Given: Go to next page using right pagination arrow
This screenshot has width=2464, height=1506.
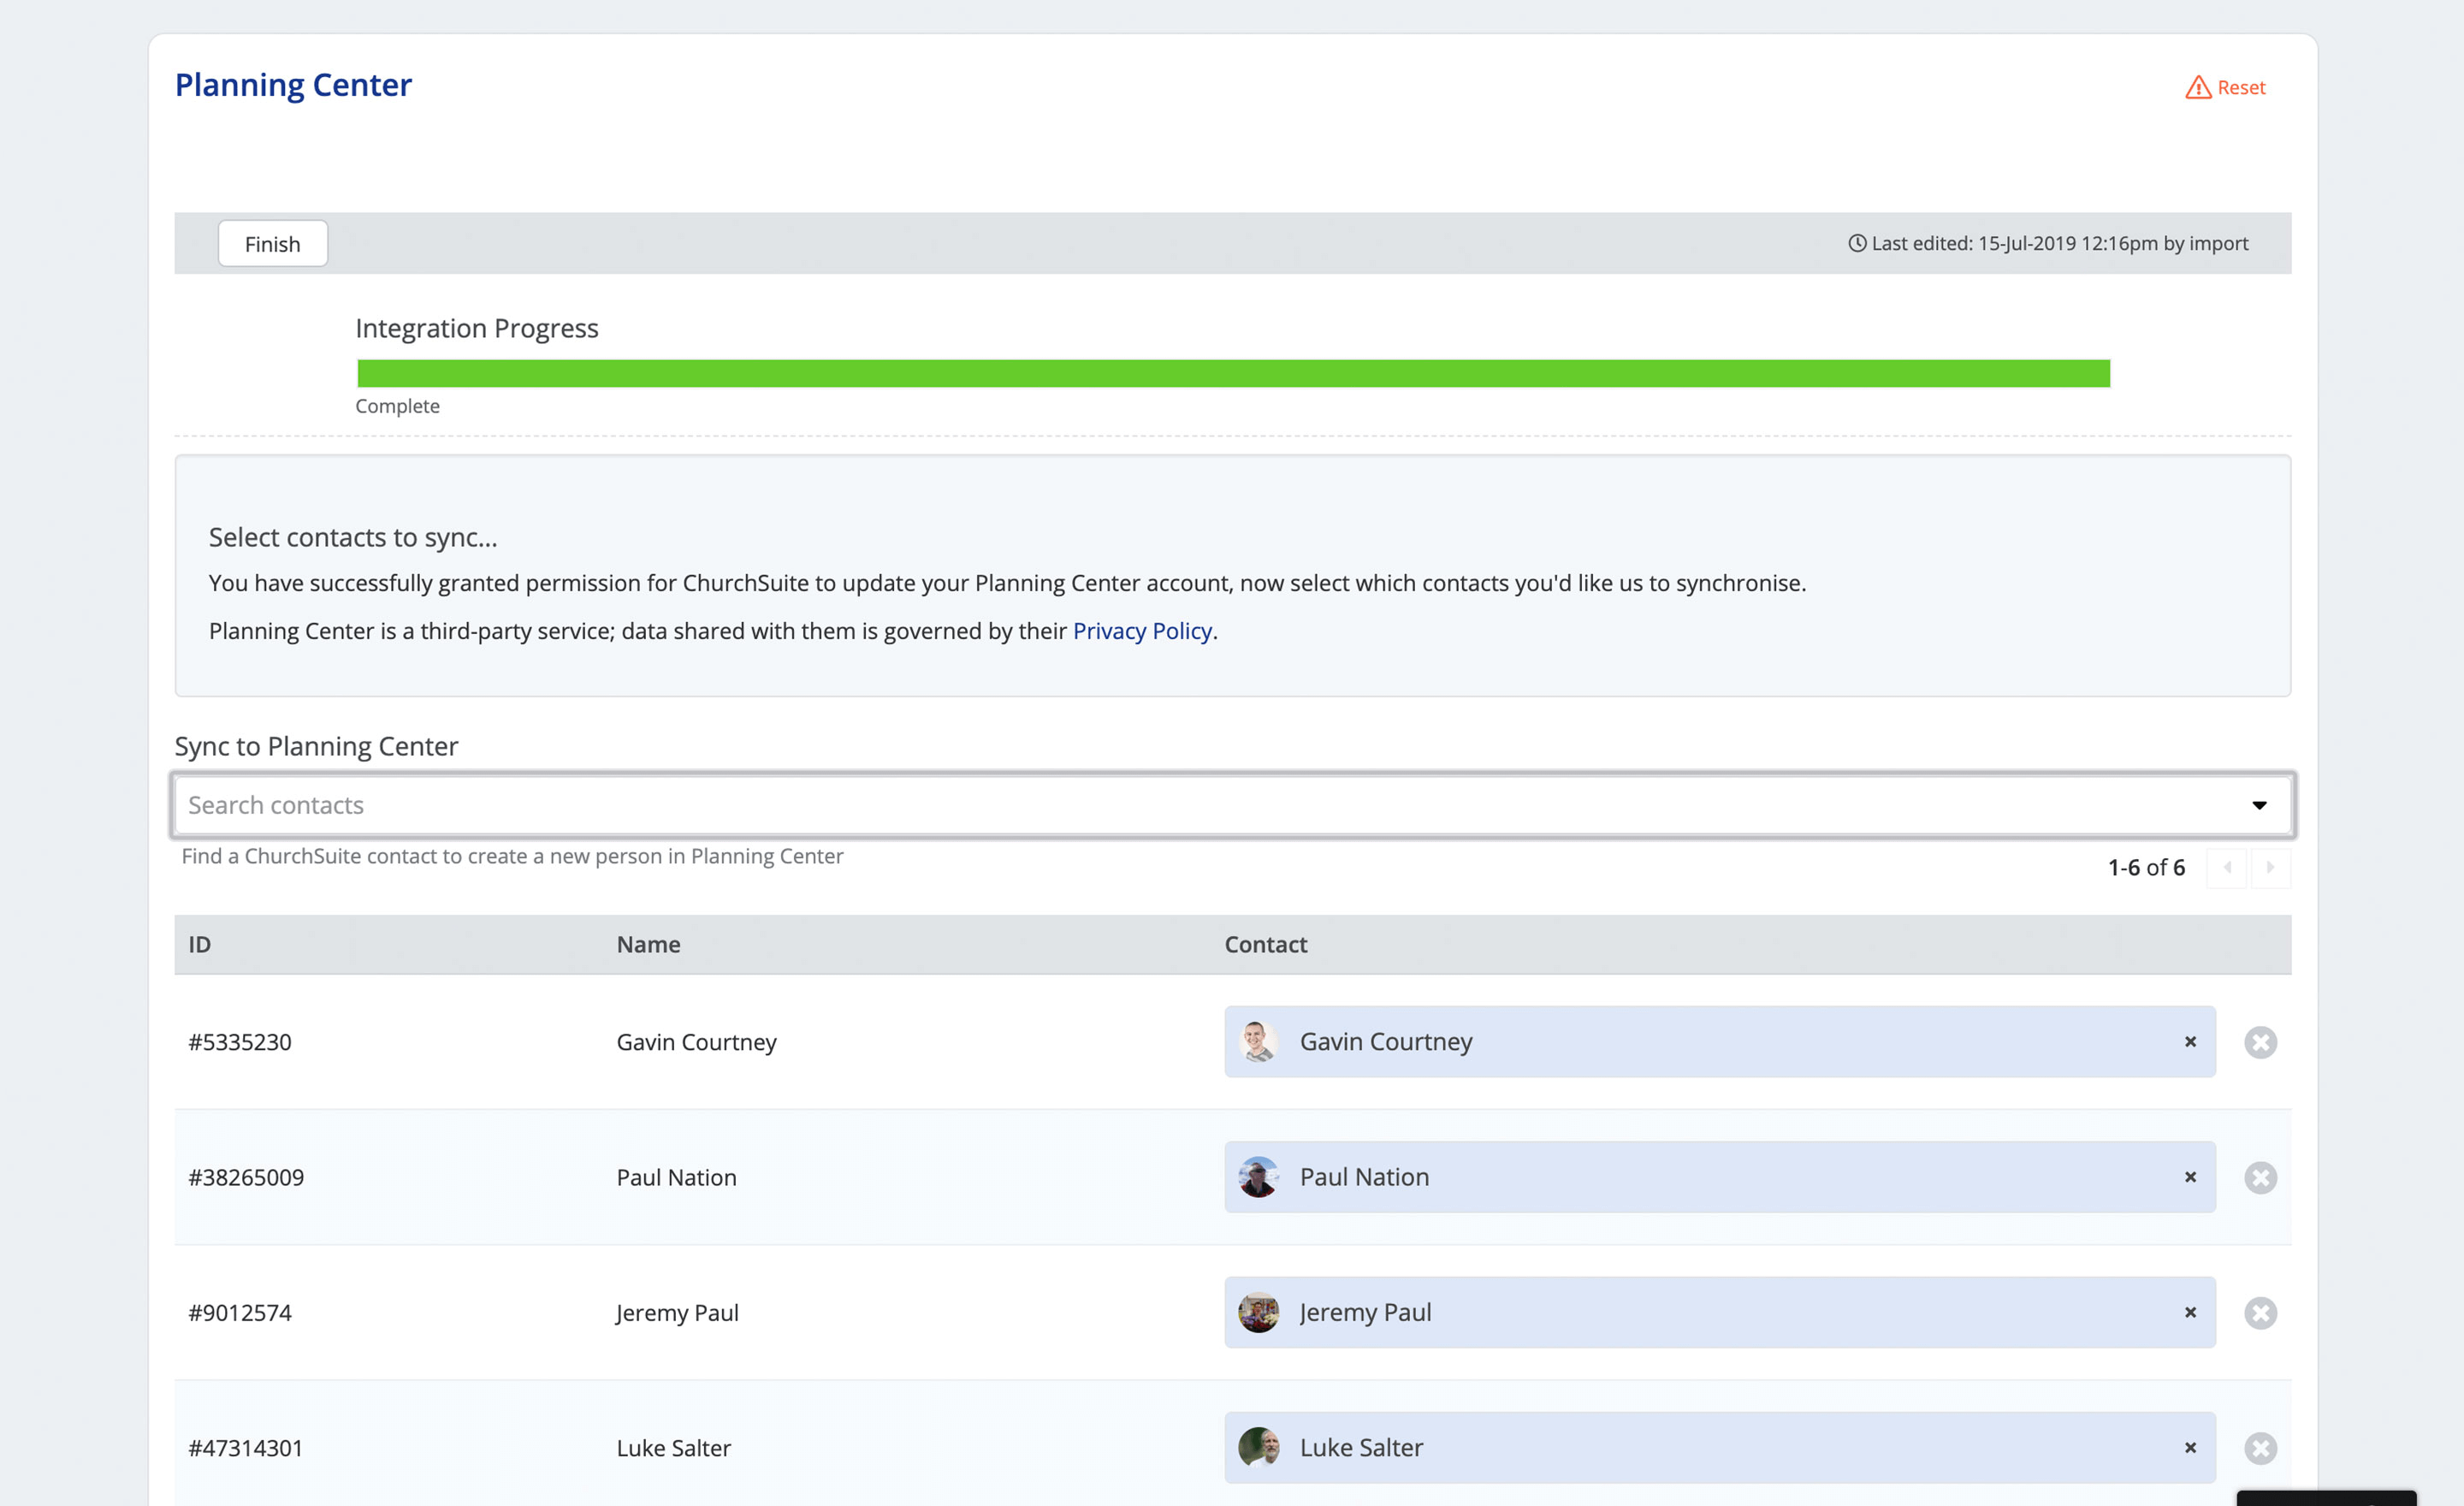Looking at the screenshot, I should coord(2271,868).
